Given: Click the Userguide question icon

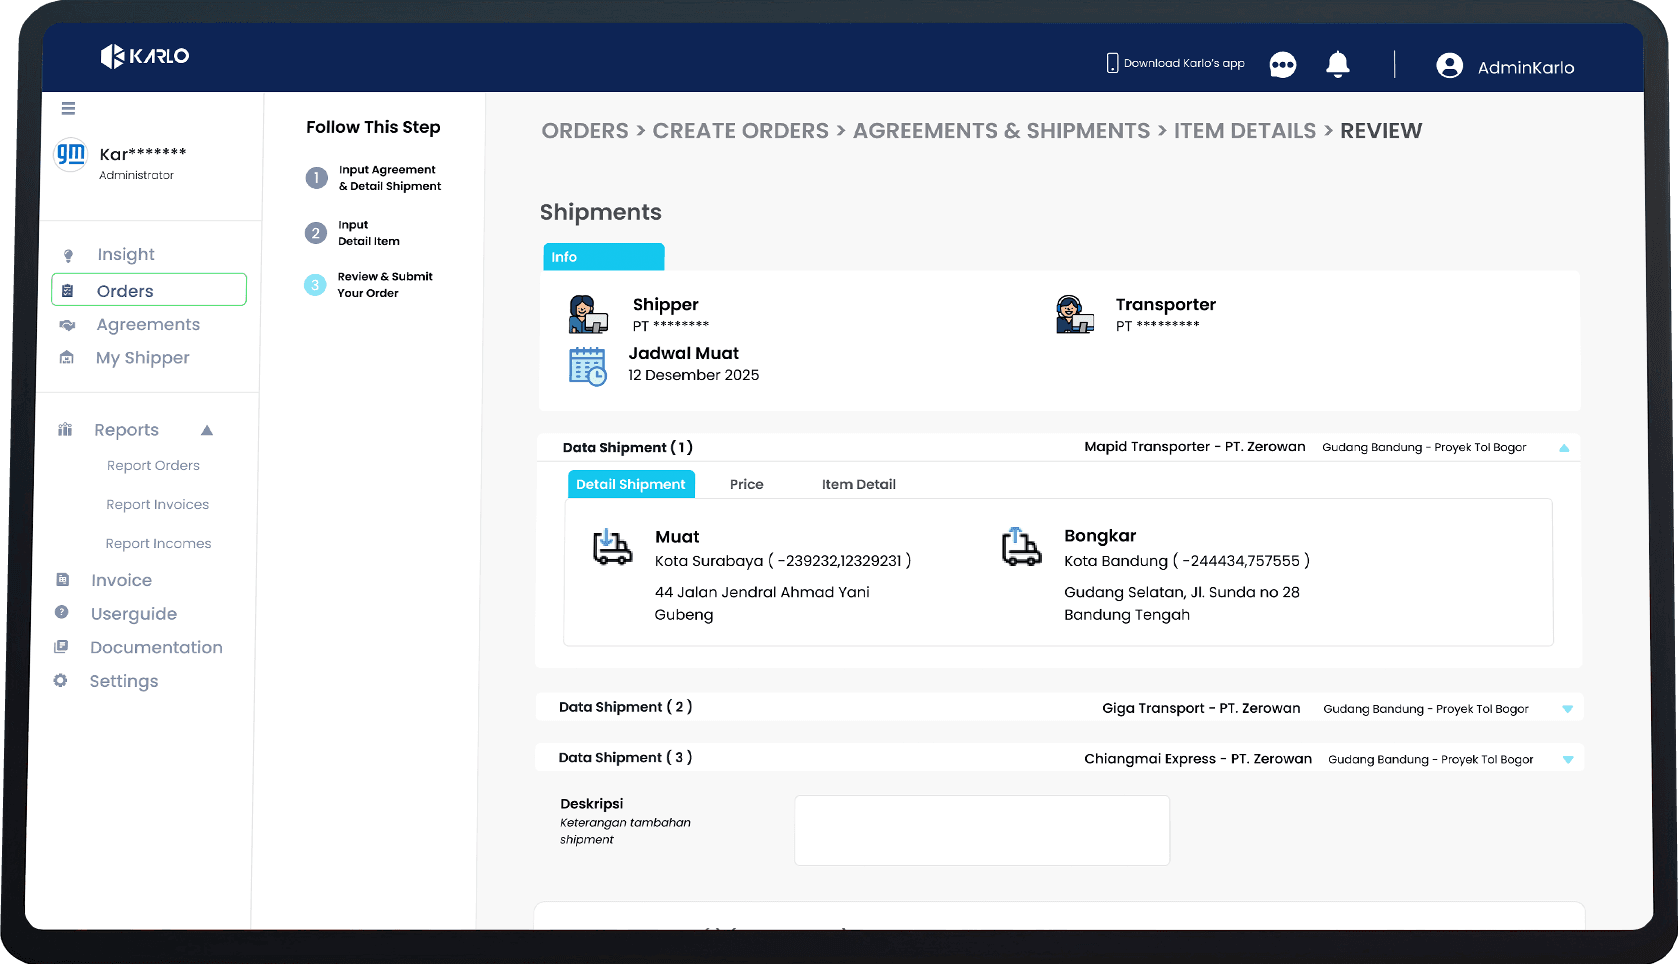Looking at the screenshot, I should tap(62, 612).
